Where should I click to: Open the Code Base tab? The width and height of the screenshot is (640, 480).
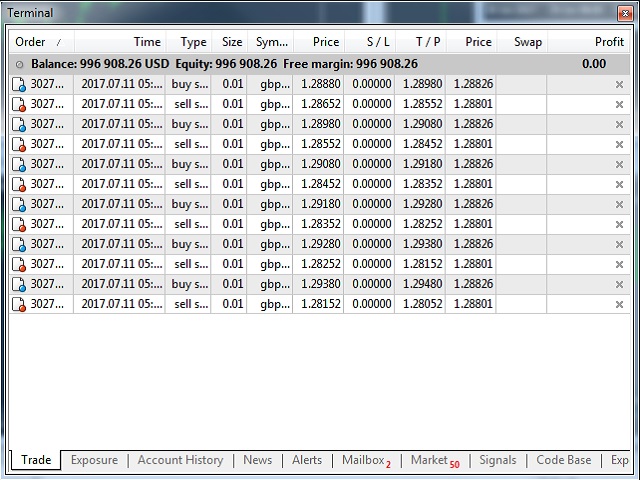(x=563, y=460)
